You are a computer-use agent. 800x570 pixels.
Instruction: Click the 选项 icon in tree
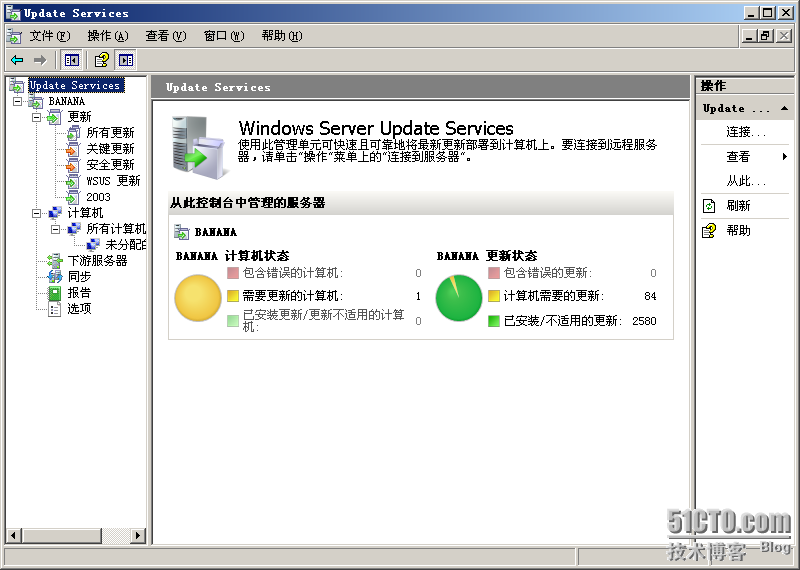[55, 309]
